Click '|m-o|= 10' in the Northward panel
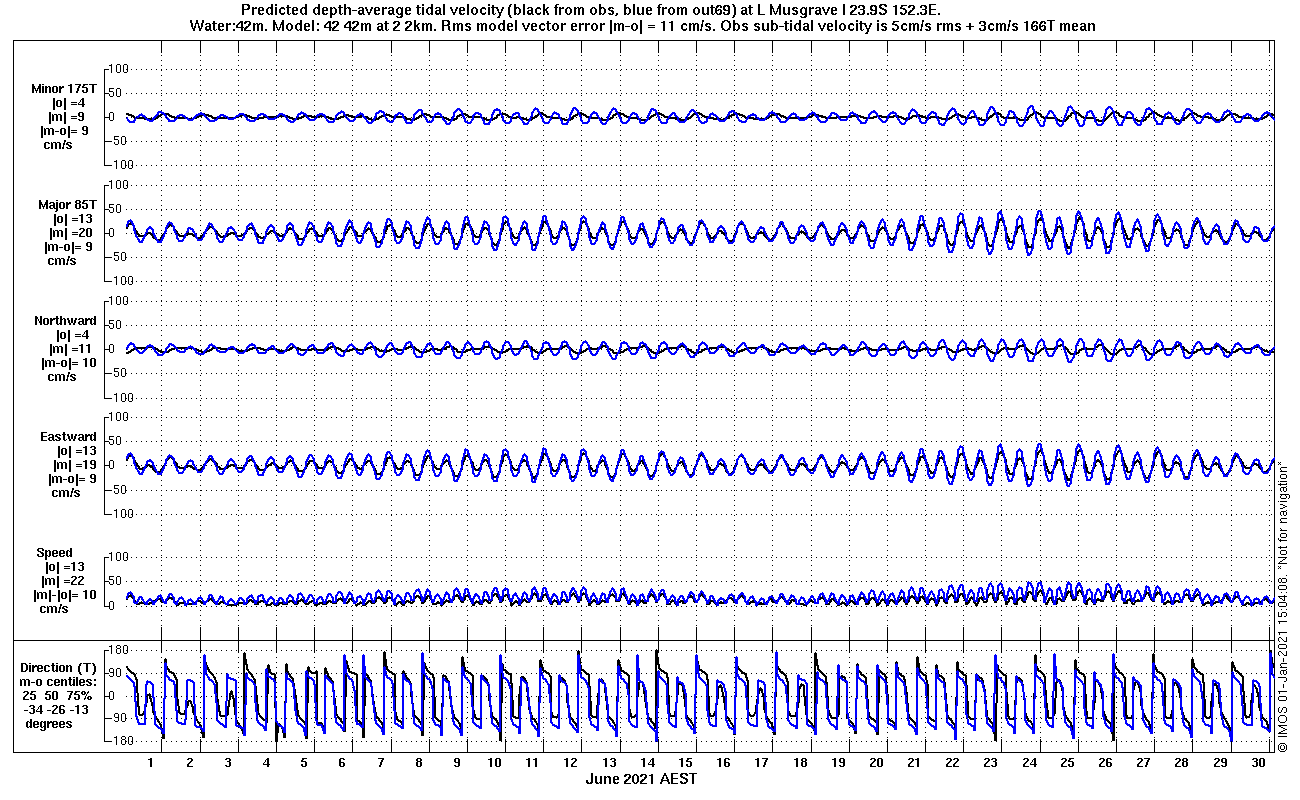The image size is (1300, 800). pyautogui.click(x=69, y=363)
